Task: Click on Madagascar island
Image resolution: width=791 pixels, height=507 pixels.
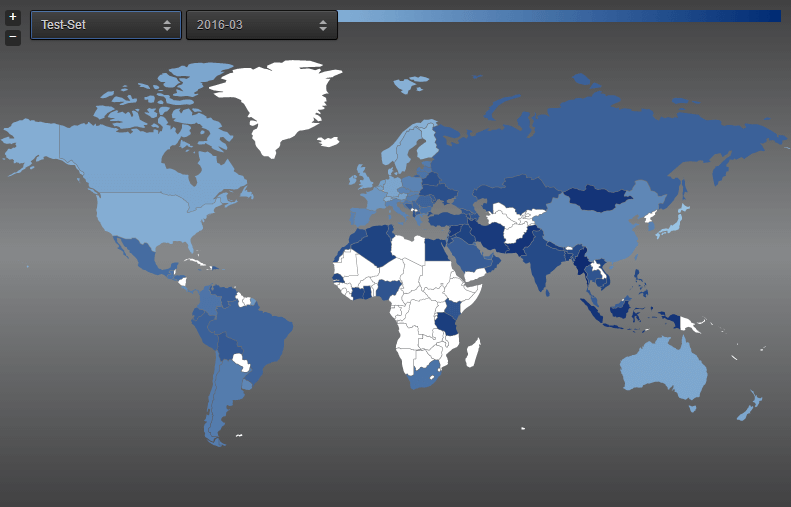Action: pos(473,353)
